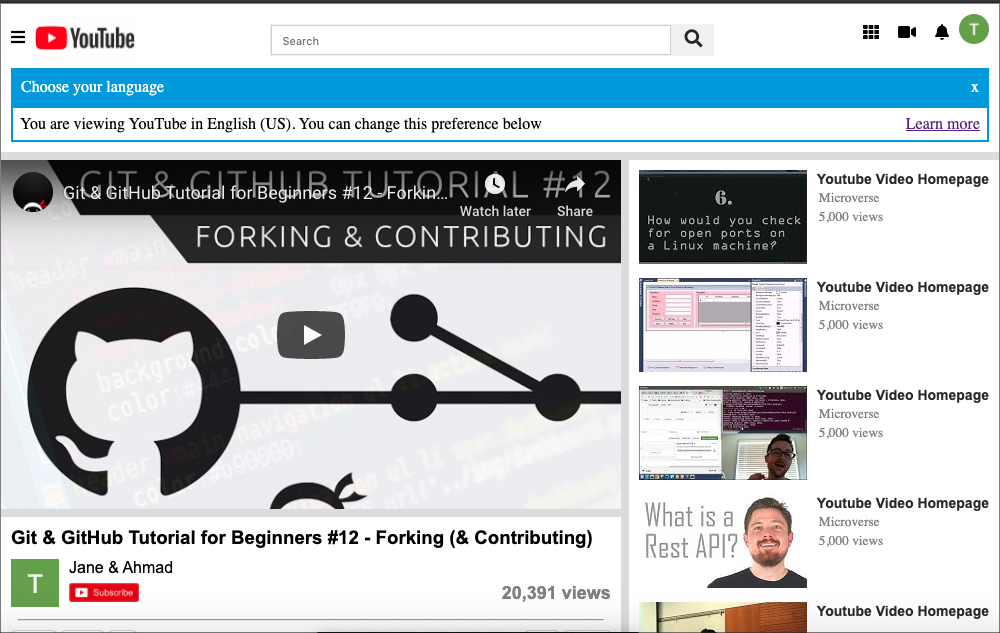Click the red Subscribe button
Screen dimensions: 1000x633
[104, 593]
